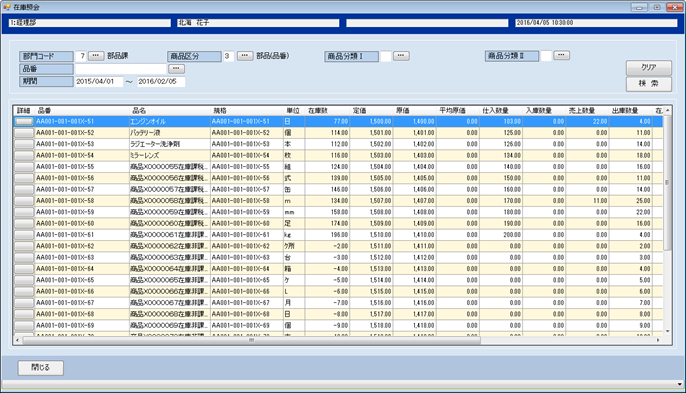This screenshot has width=686, height=393.
Task: Open detail button for row AA001-001-001X-58
Action: pyautogui.click(x=24, y=201)
